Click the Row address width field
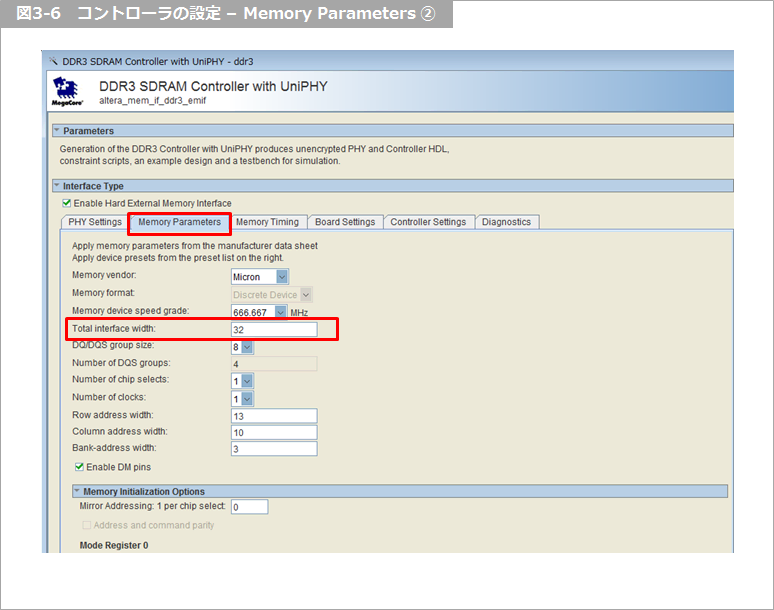Viewport: 774px width, 610px height. point(274,415)
